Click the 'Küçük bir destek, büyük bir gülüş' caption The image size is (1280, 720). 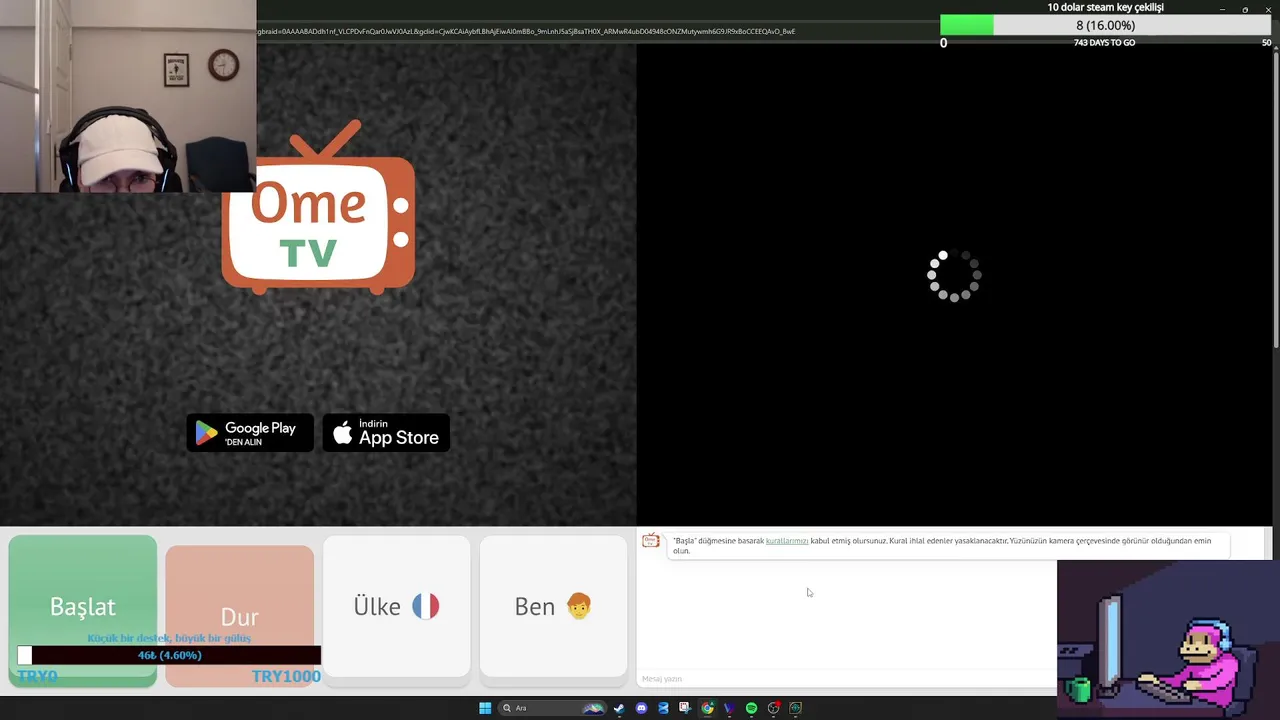[169, 638]
